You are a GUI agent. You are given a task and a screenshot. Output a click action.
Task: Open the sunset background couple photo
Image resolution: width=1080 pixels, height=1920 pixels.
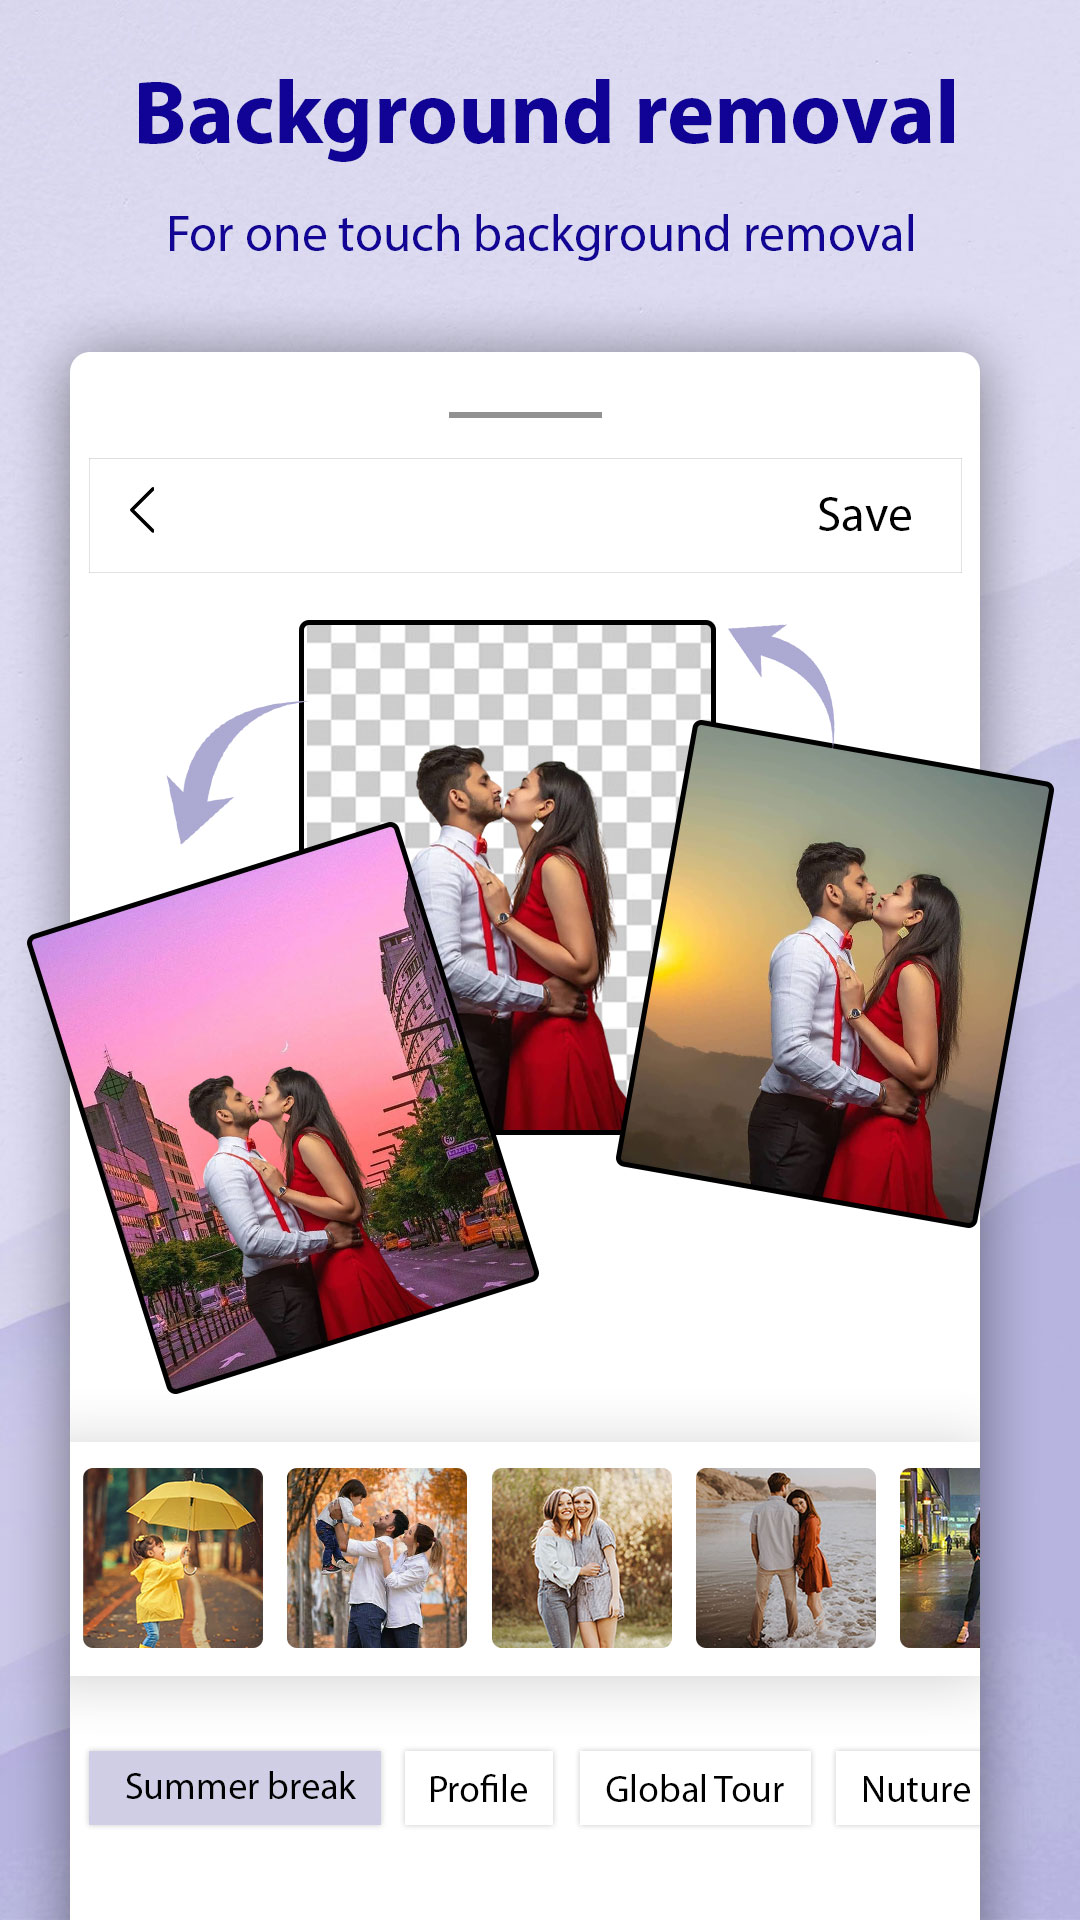coord(835,973)
